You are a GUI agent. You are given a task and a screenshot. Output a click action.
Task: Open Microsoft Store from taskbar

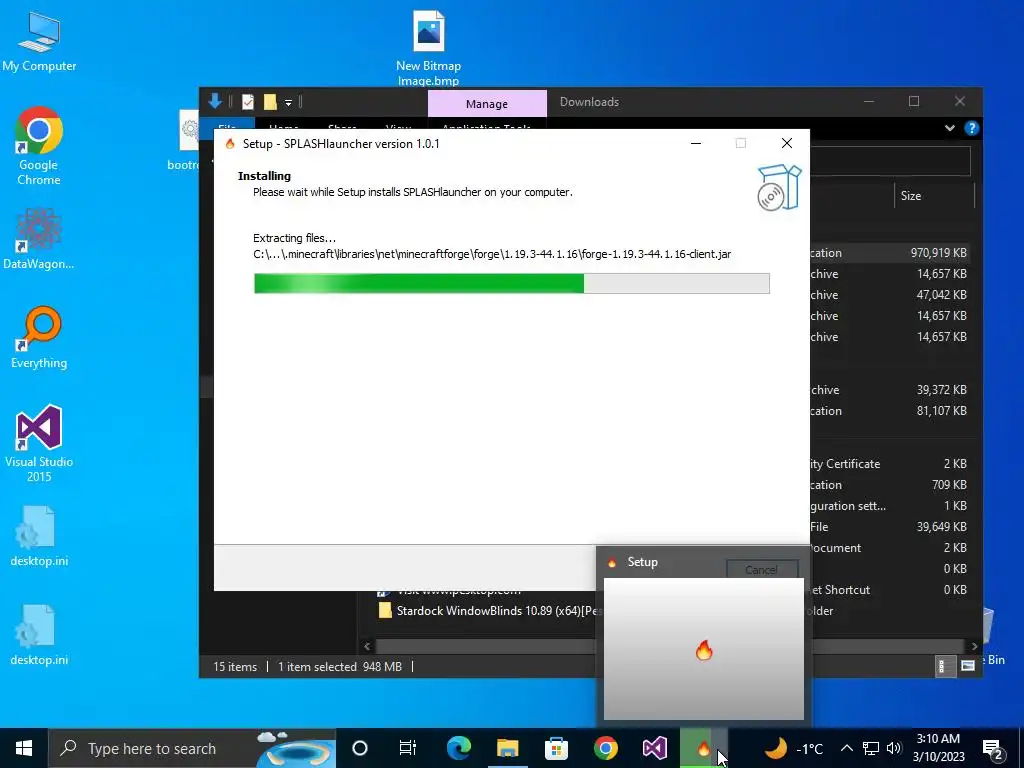(x=556, y=748)
